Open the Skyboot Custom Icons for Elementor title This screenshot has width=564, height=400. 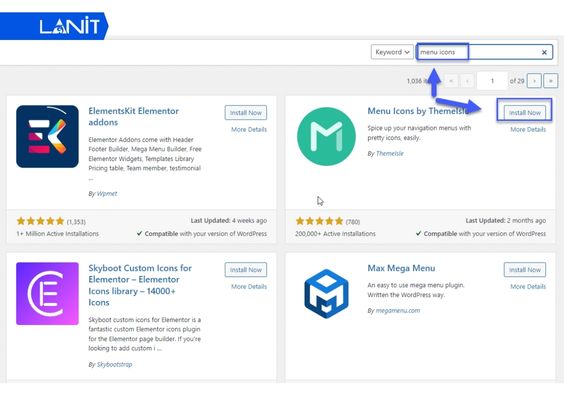click(140, 285)
